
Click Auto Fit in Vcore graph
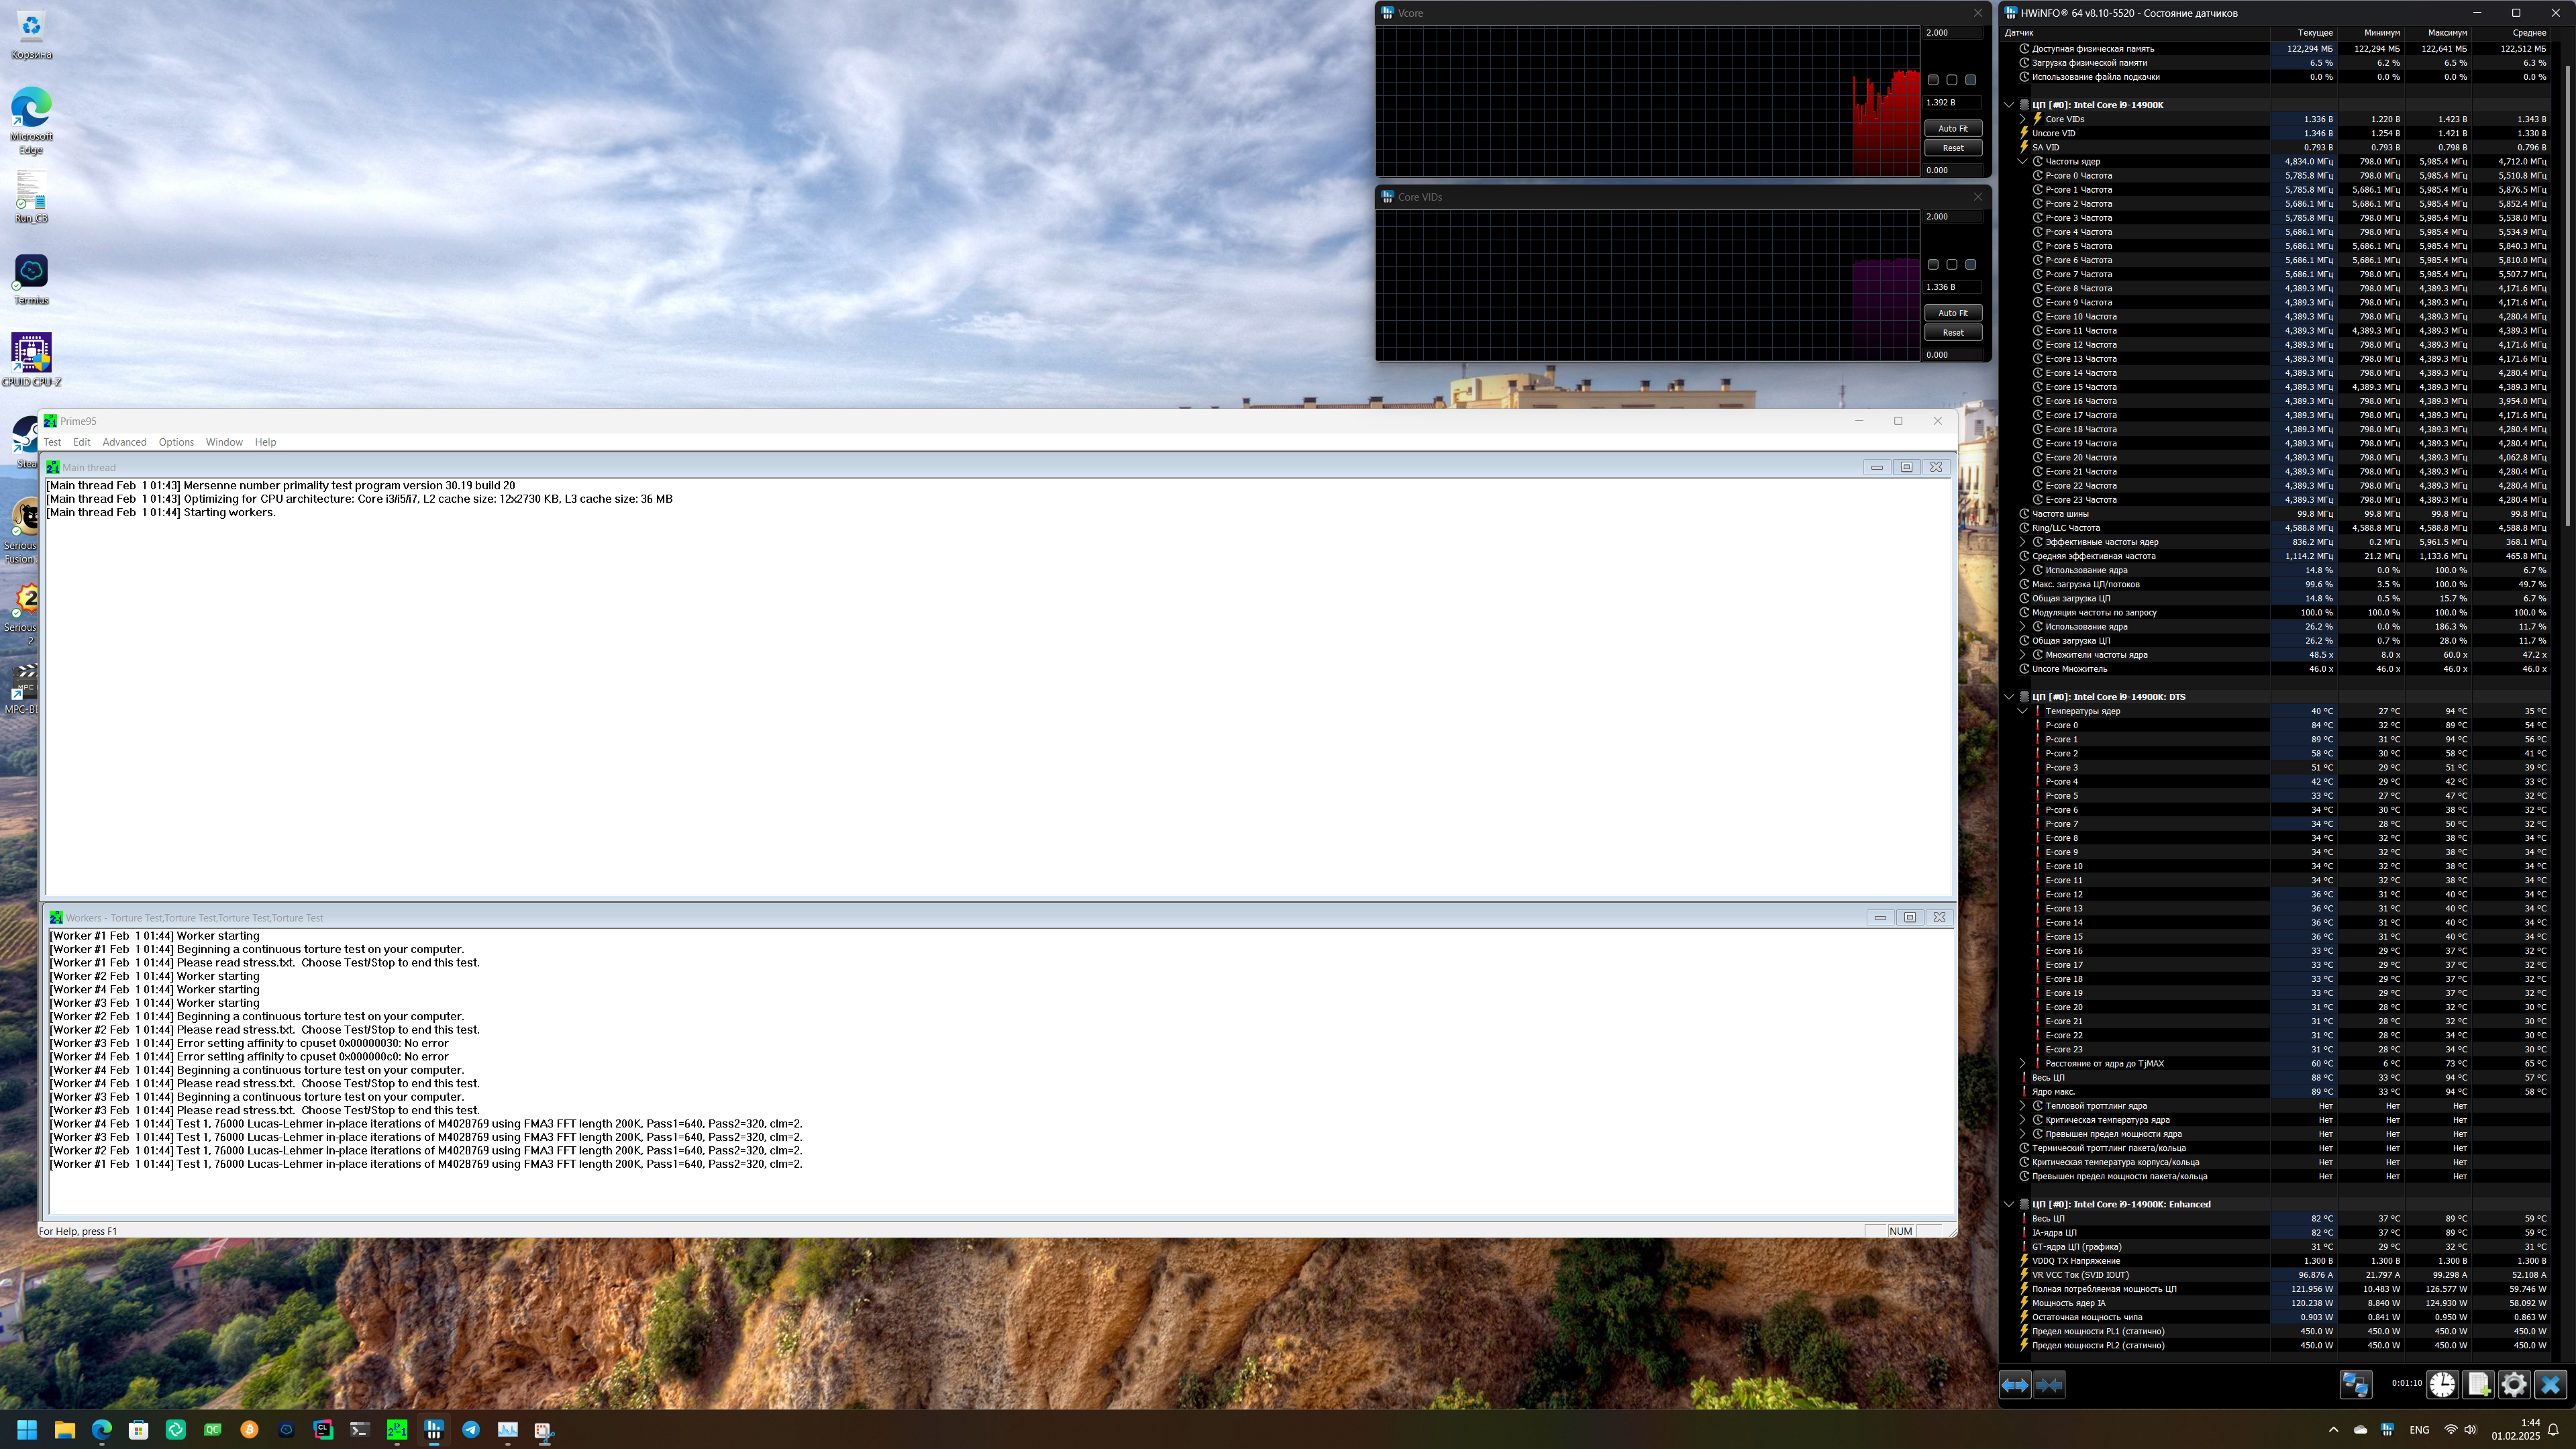[x=1952, y=128]
